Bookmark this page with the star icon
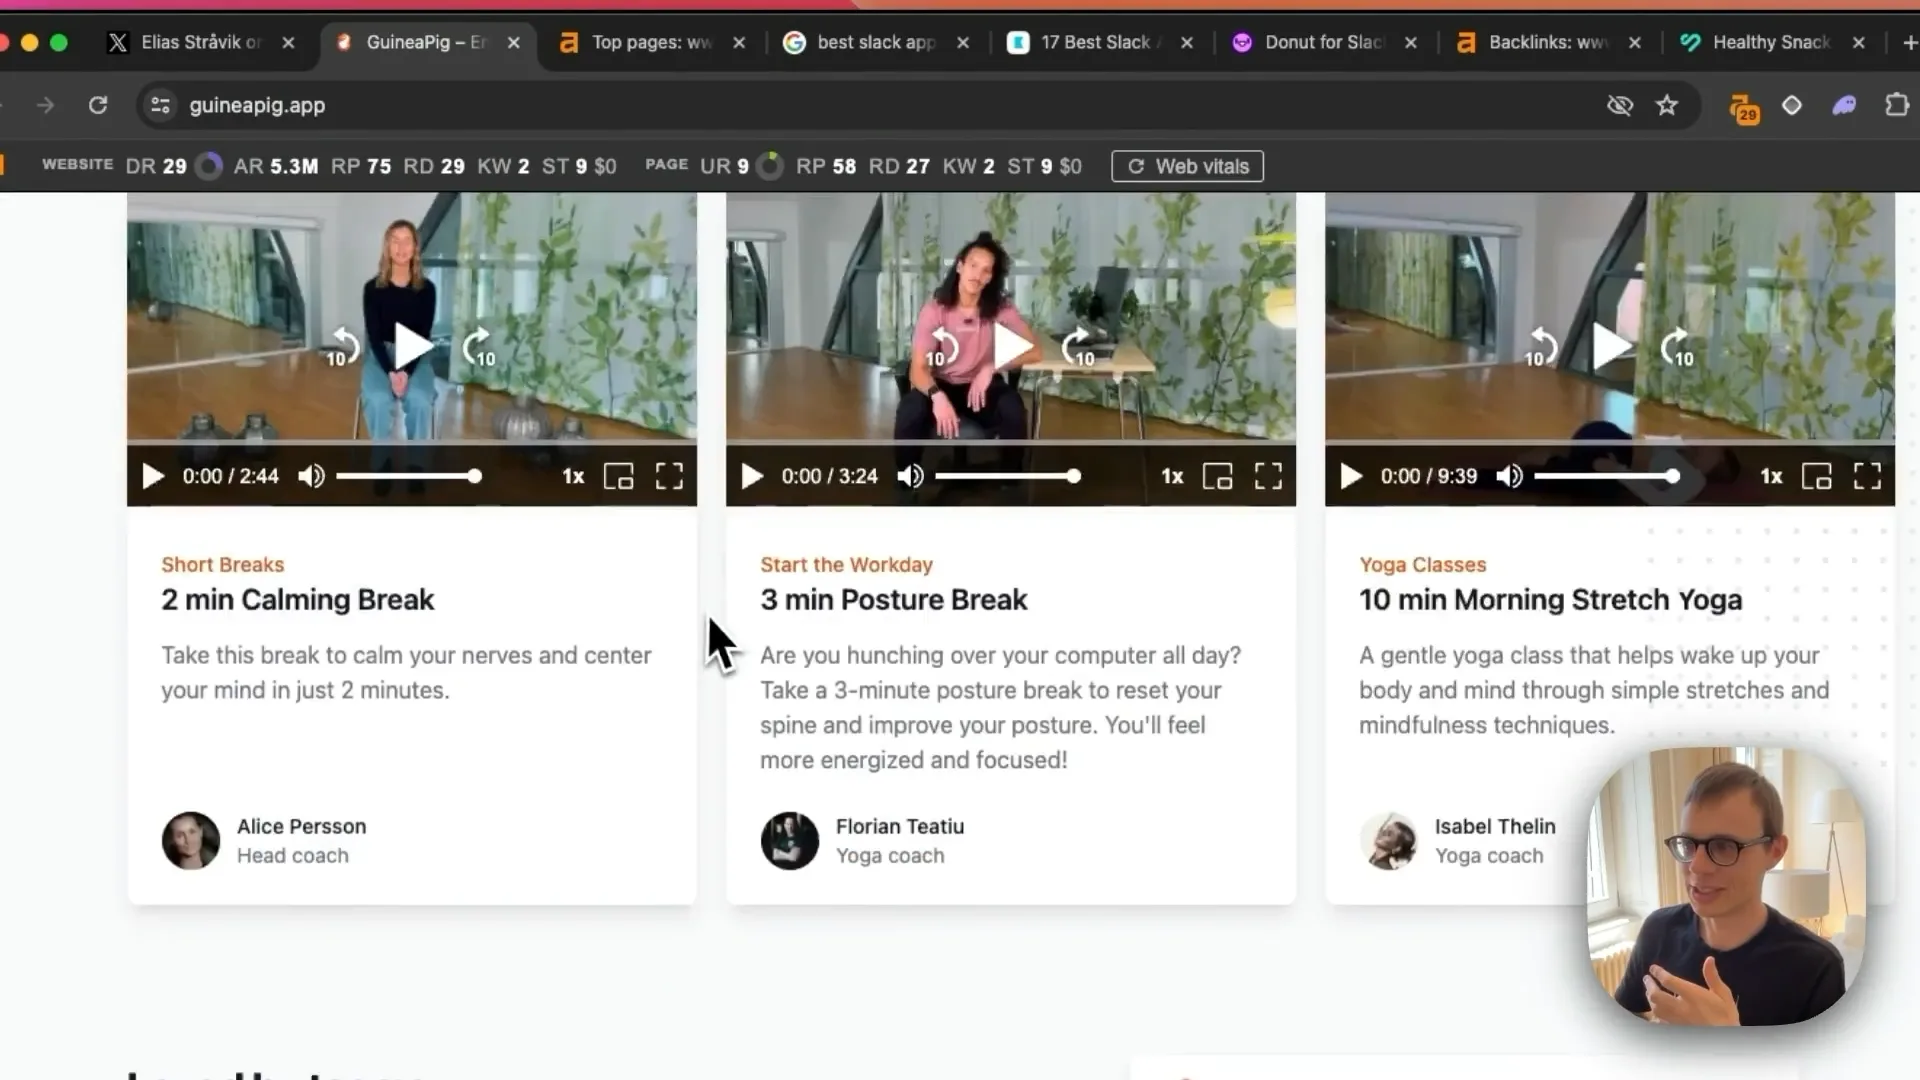The height and width of the screenshot is (1080, 1920). point(1666,105)
